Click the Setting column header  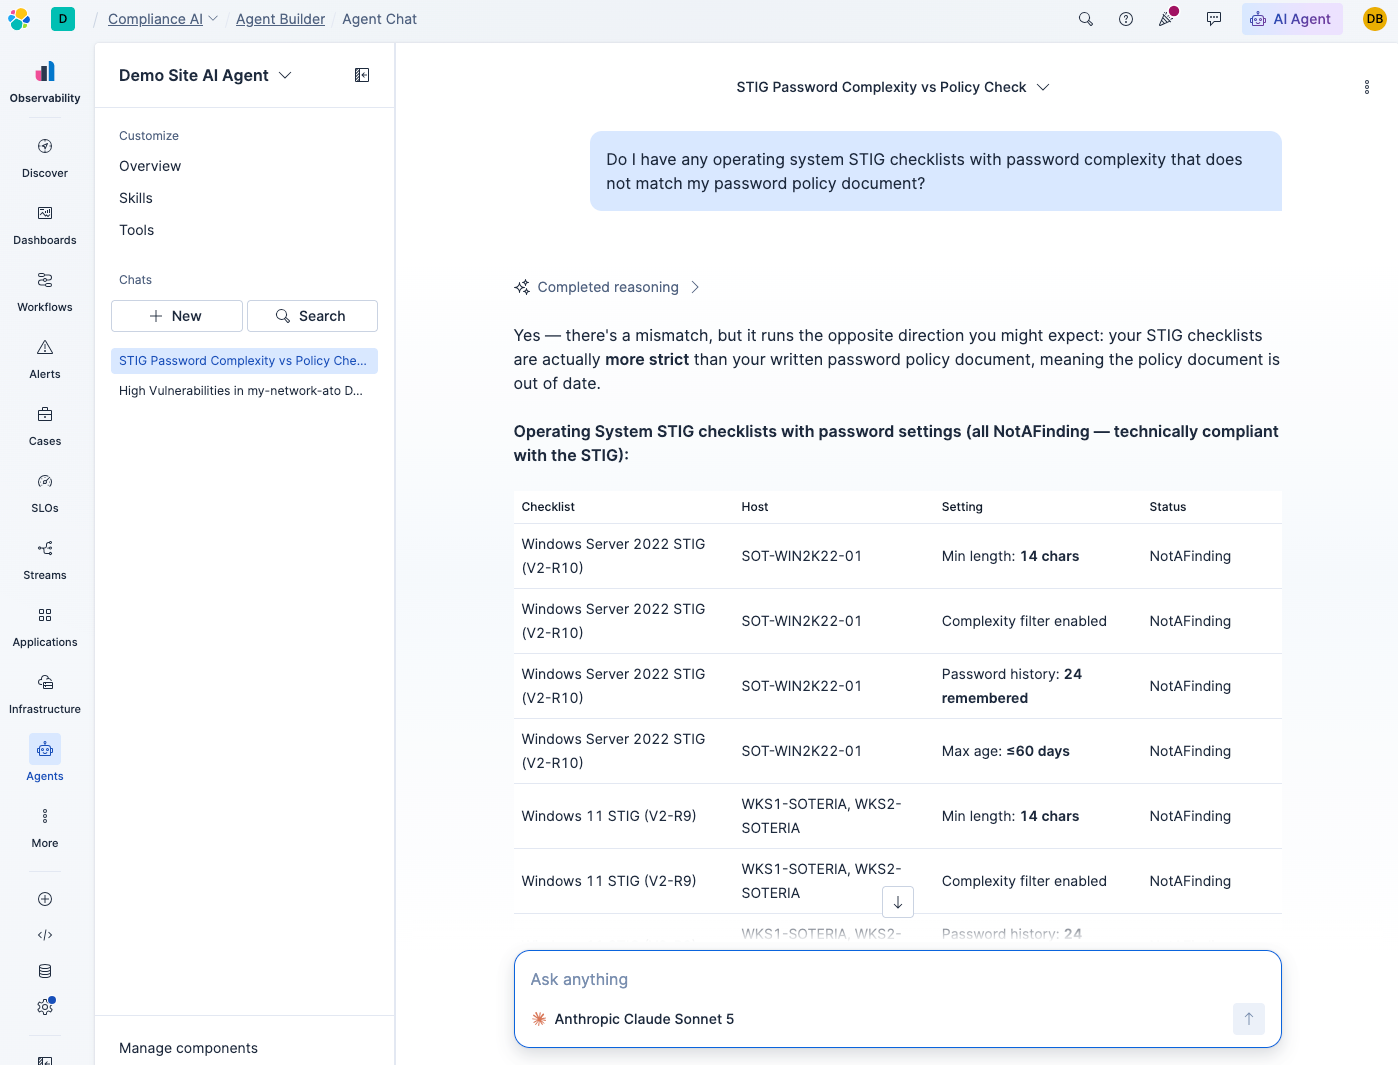tap(962, 507)
